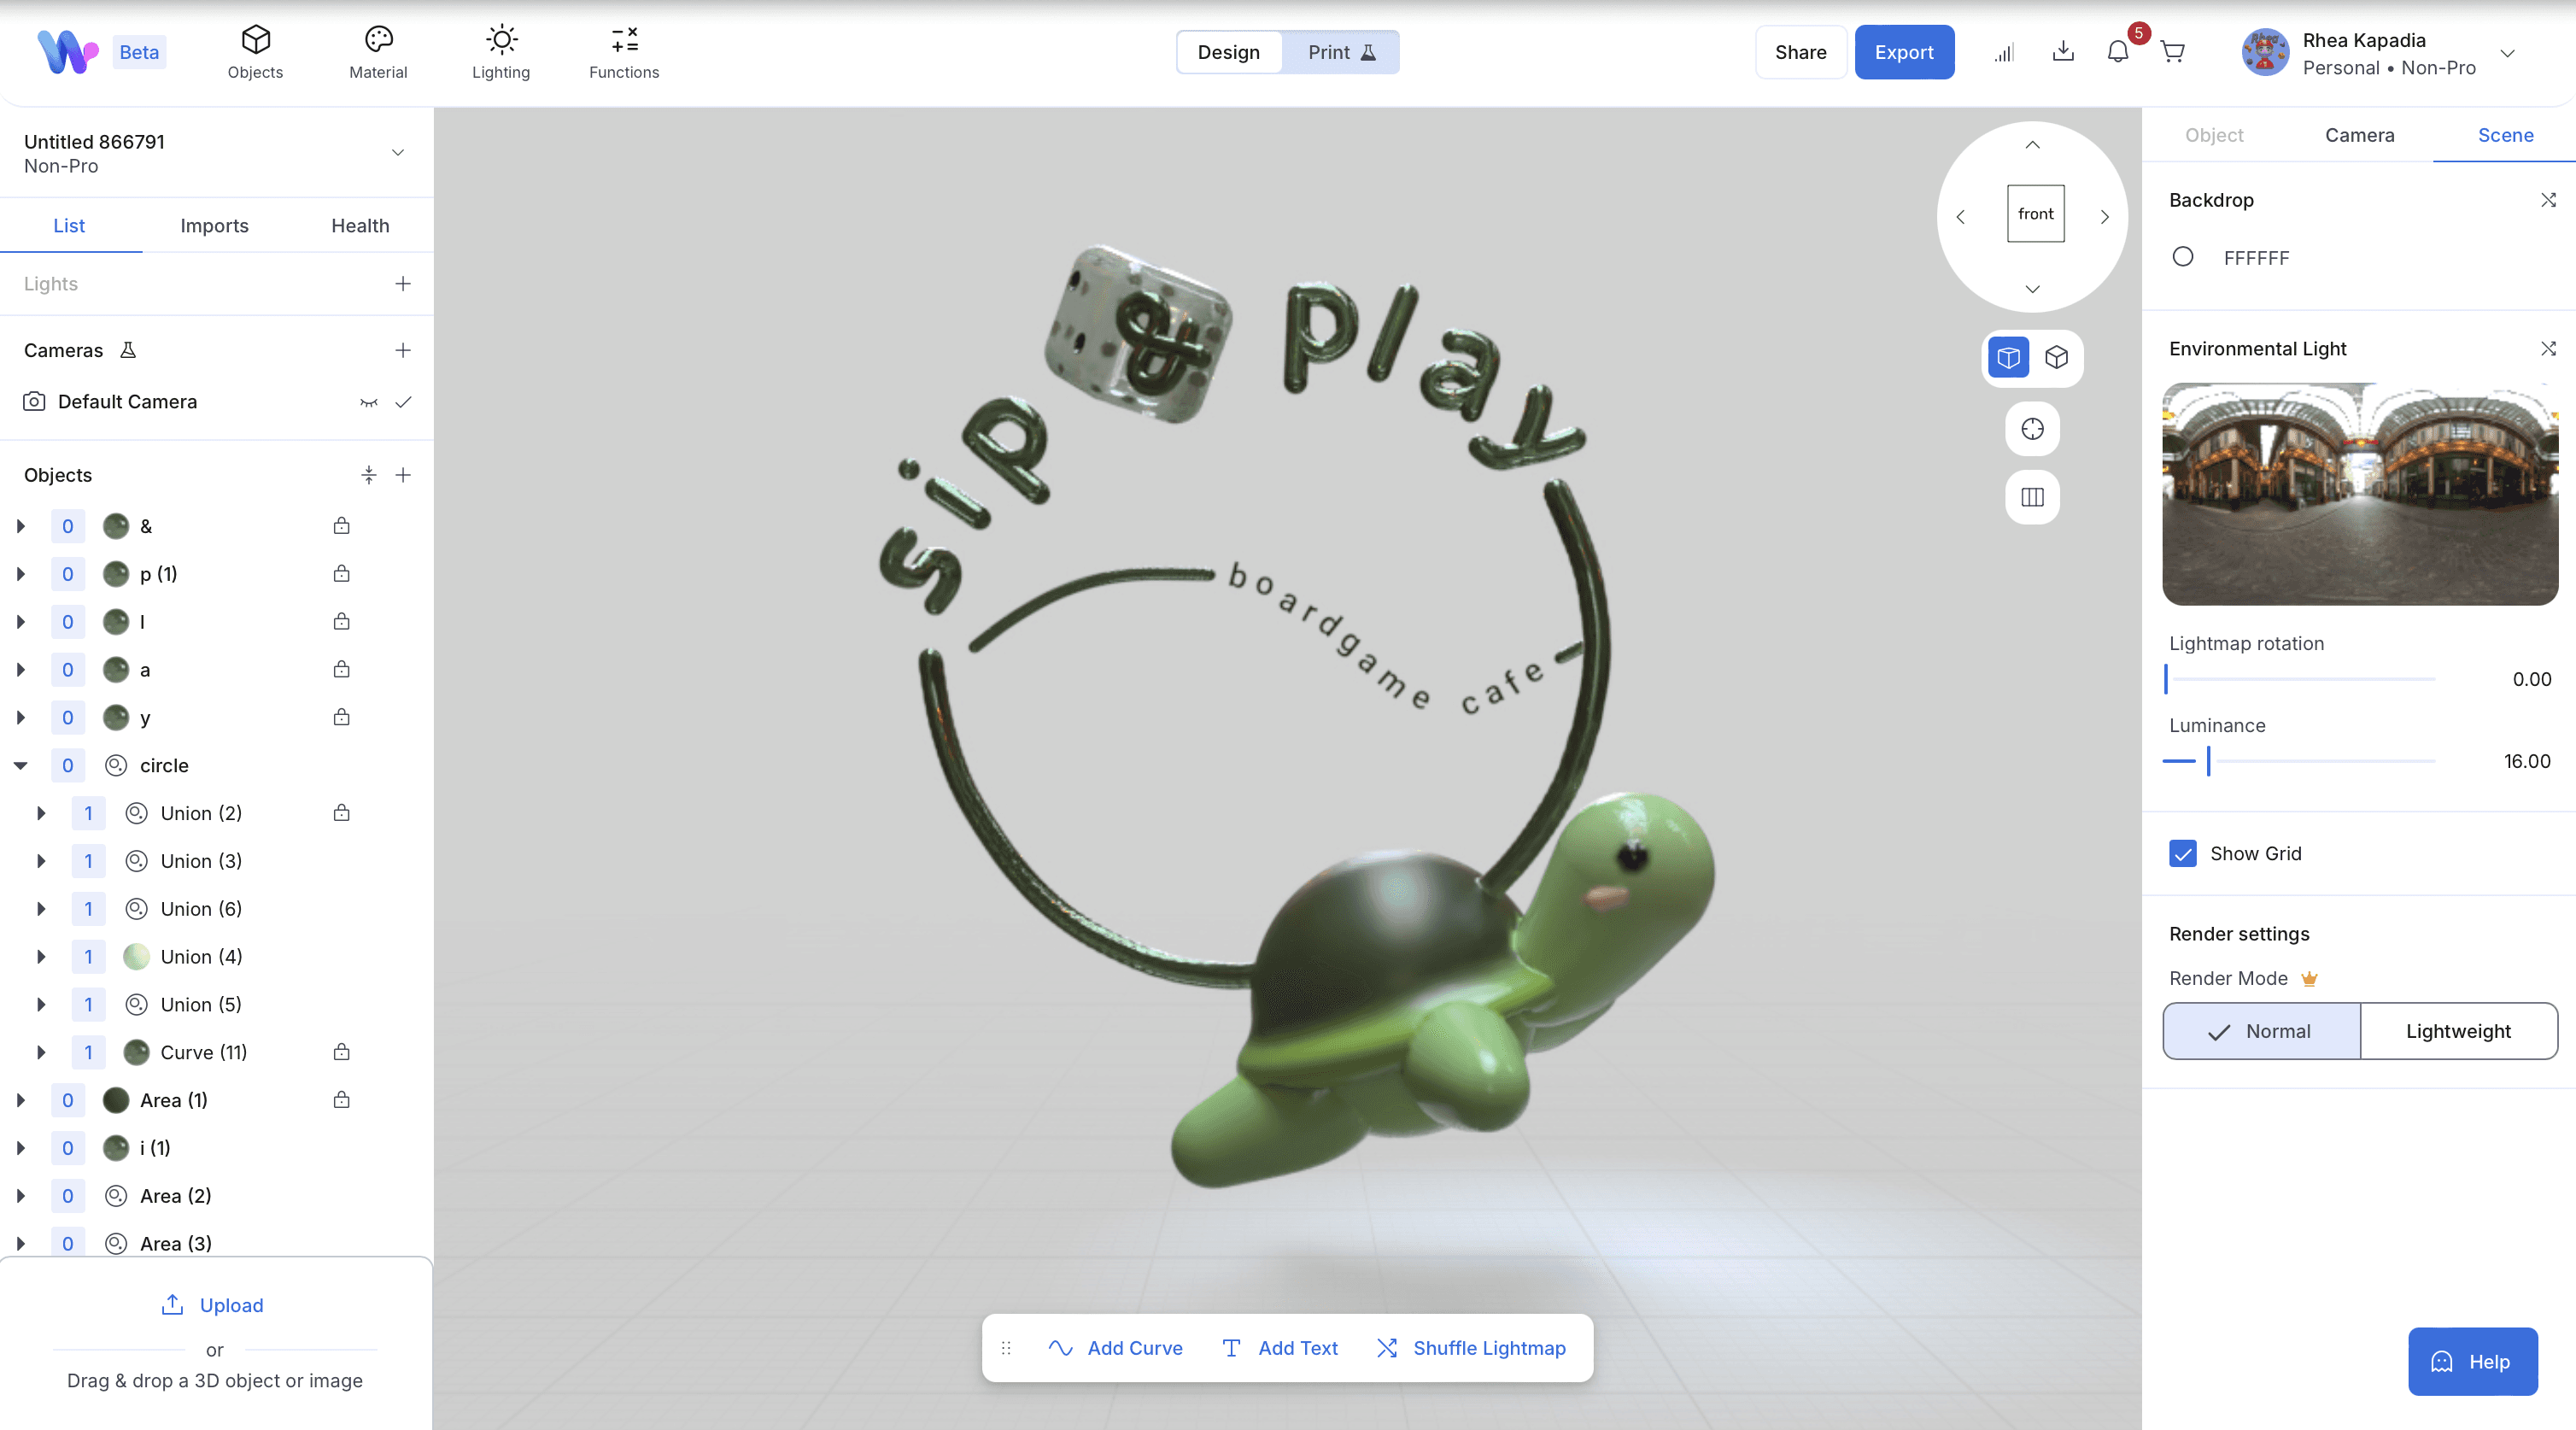The height and width of the screenshot is (1430, 2576).
Task: Expand the Union (2) tree item
Action: coord(41,813)
